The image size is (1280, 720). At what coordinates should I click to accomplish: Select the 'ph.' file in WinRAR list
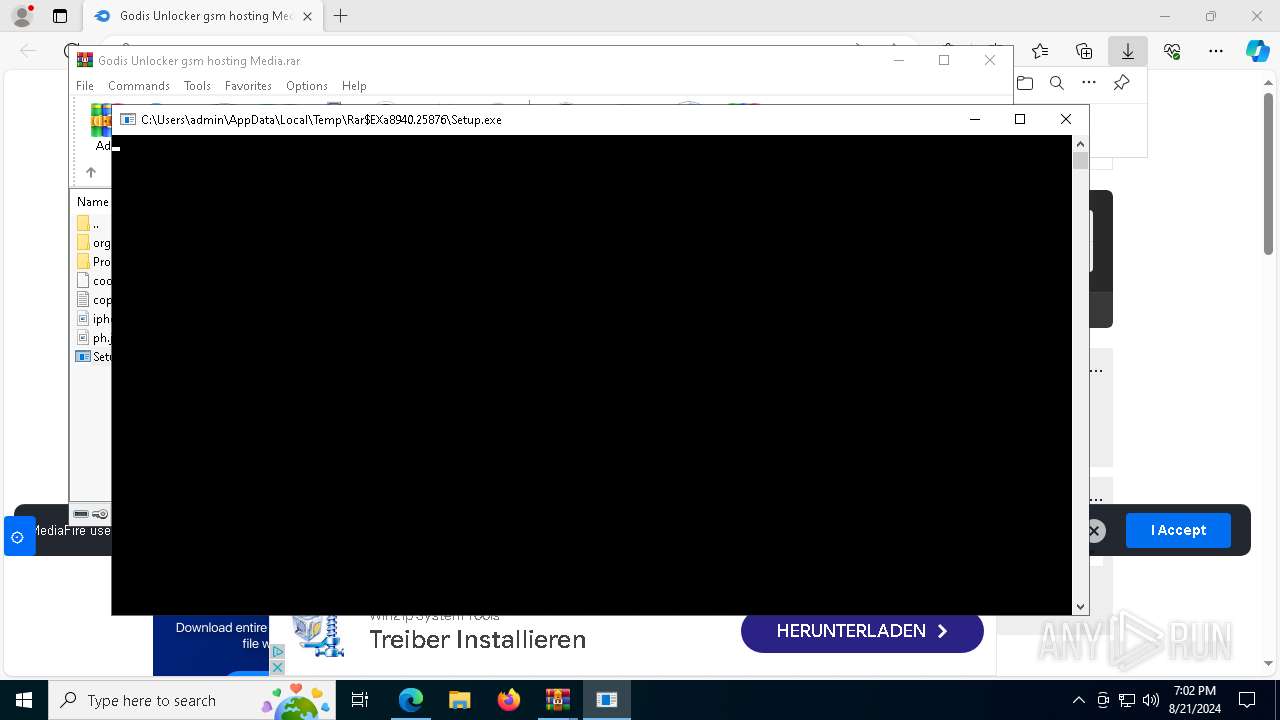click(93, 338)
